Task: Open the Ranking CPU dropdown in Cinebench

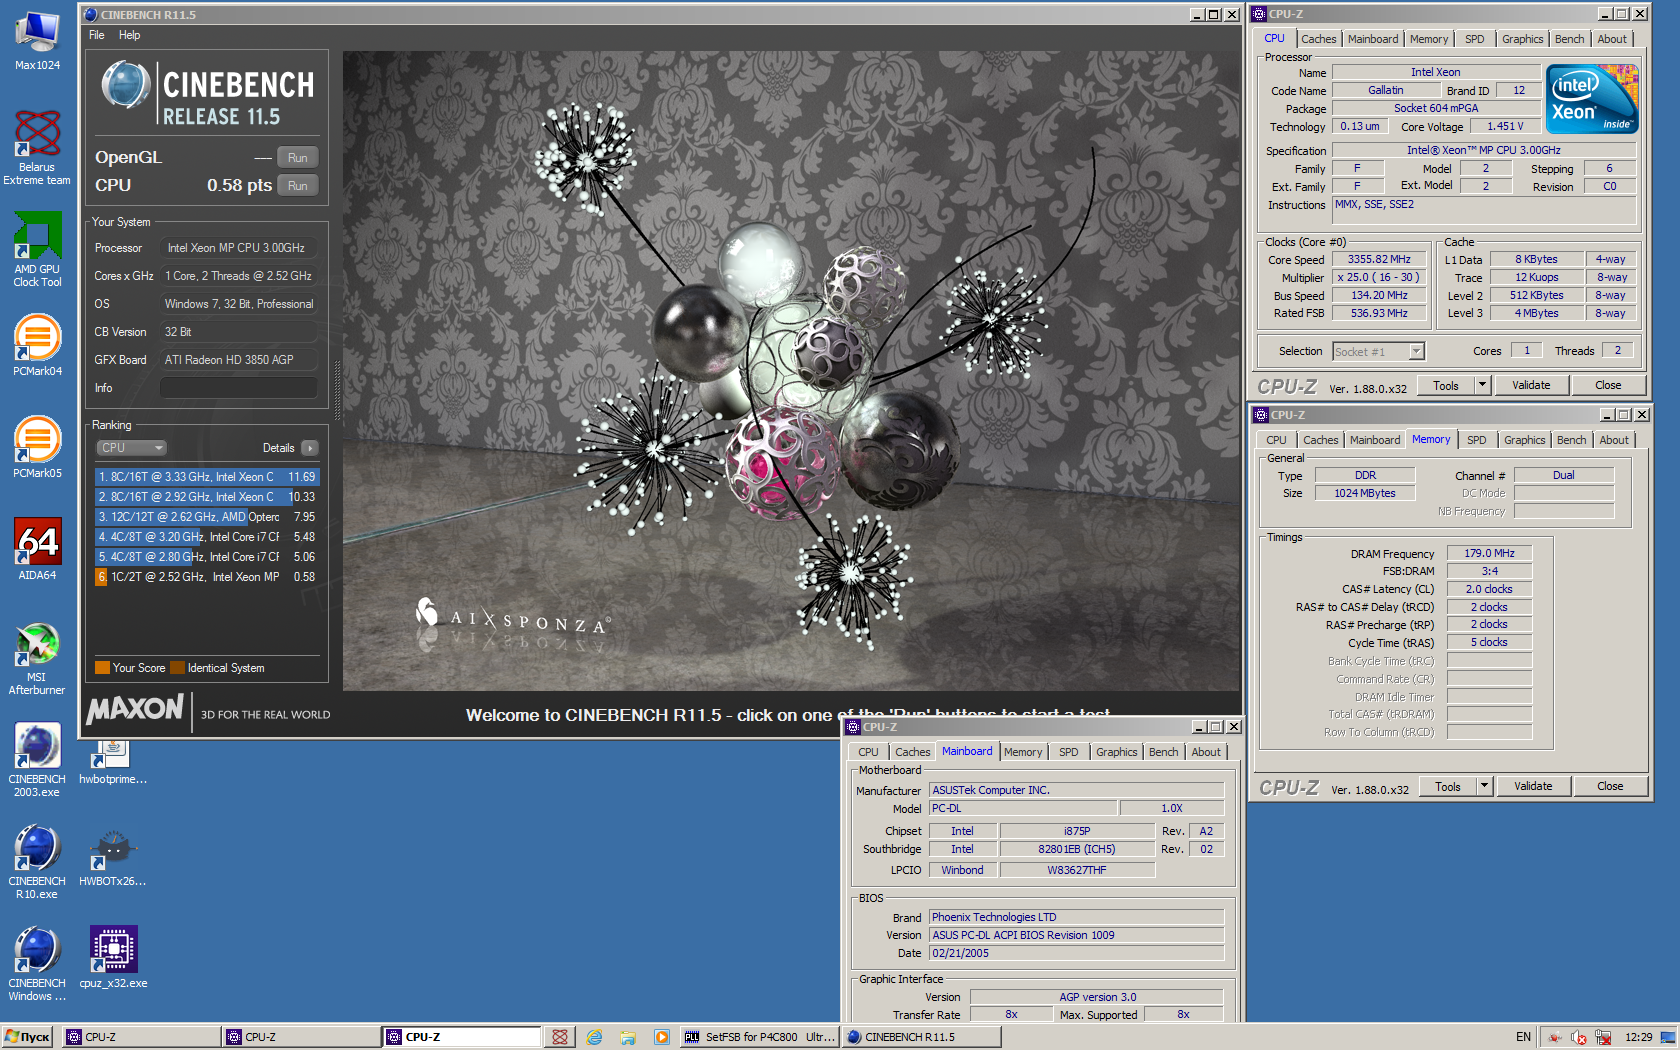Action: [131, 448]
